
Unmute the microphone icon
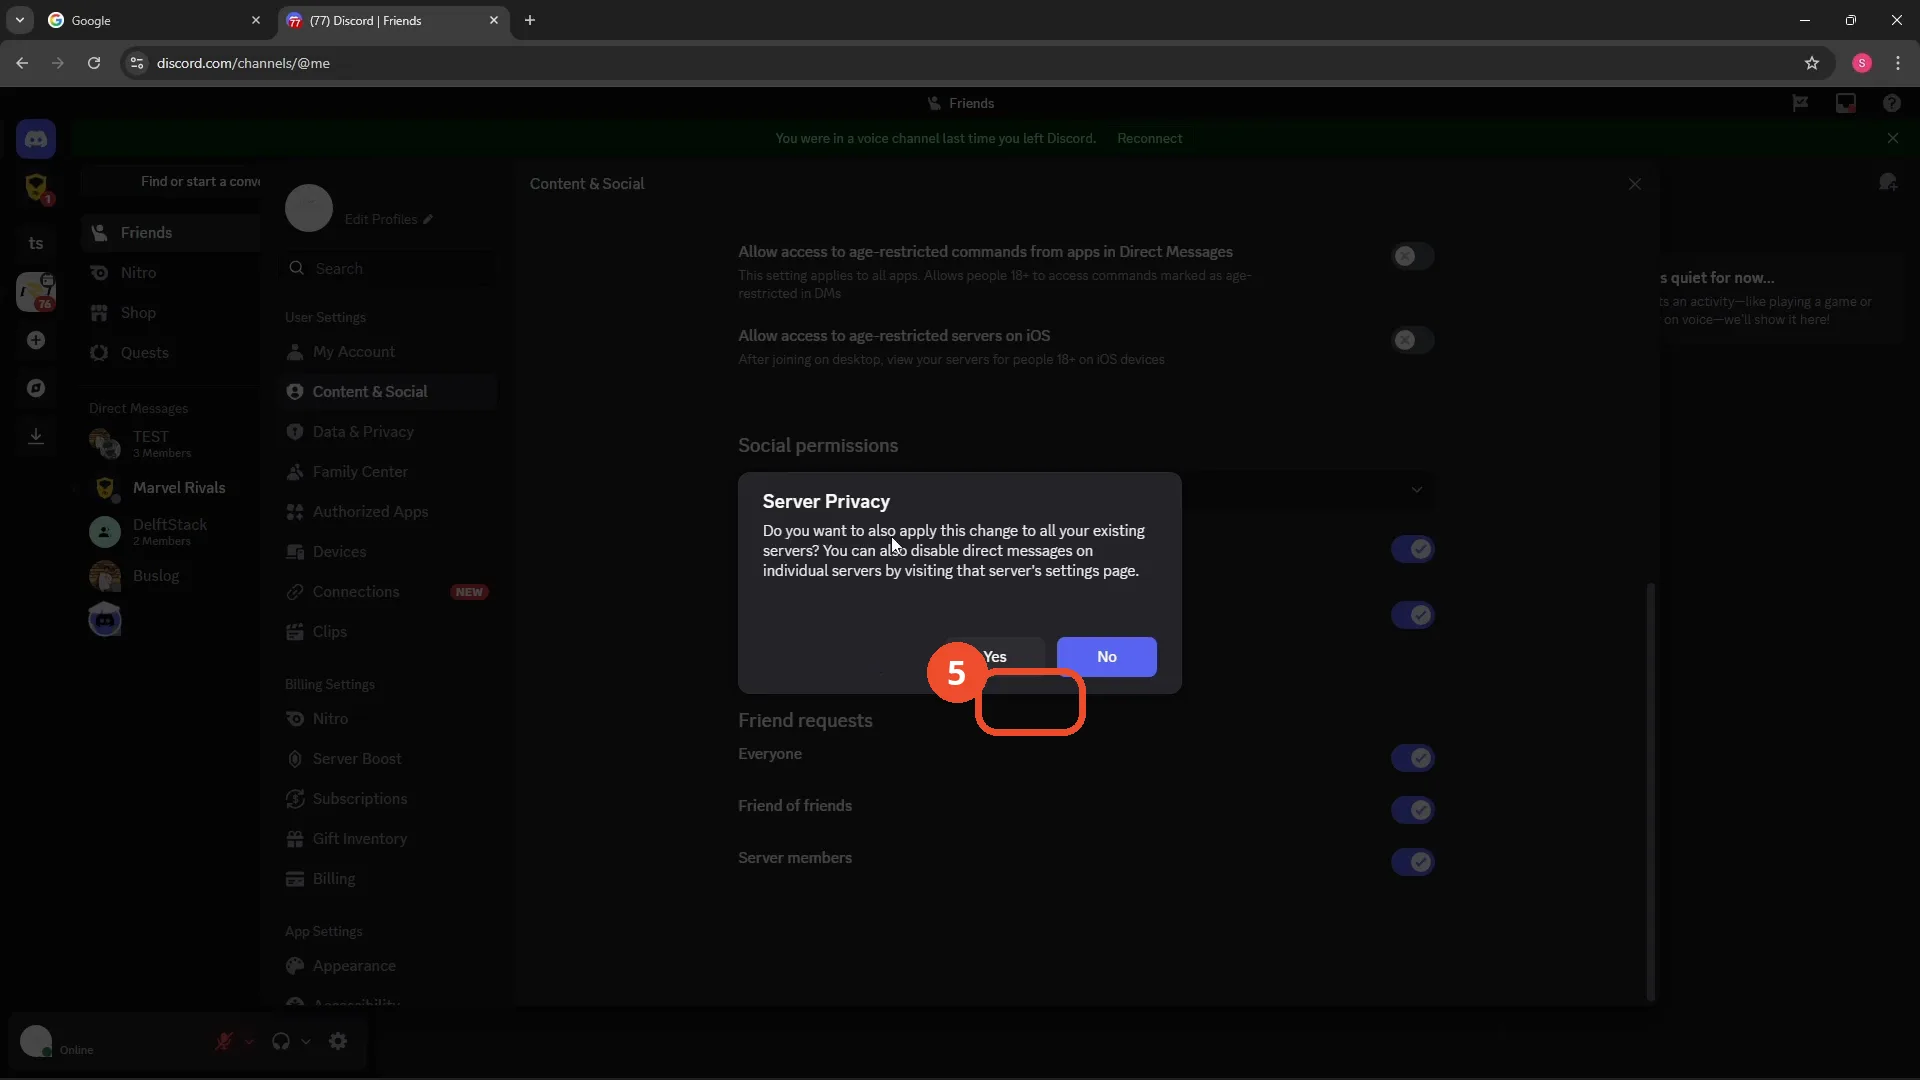[x=224, y=1041]
